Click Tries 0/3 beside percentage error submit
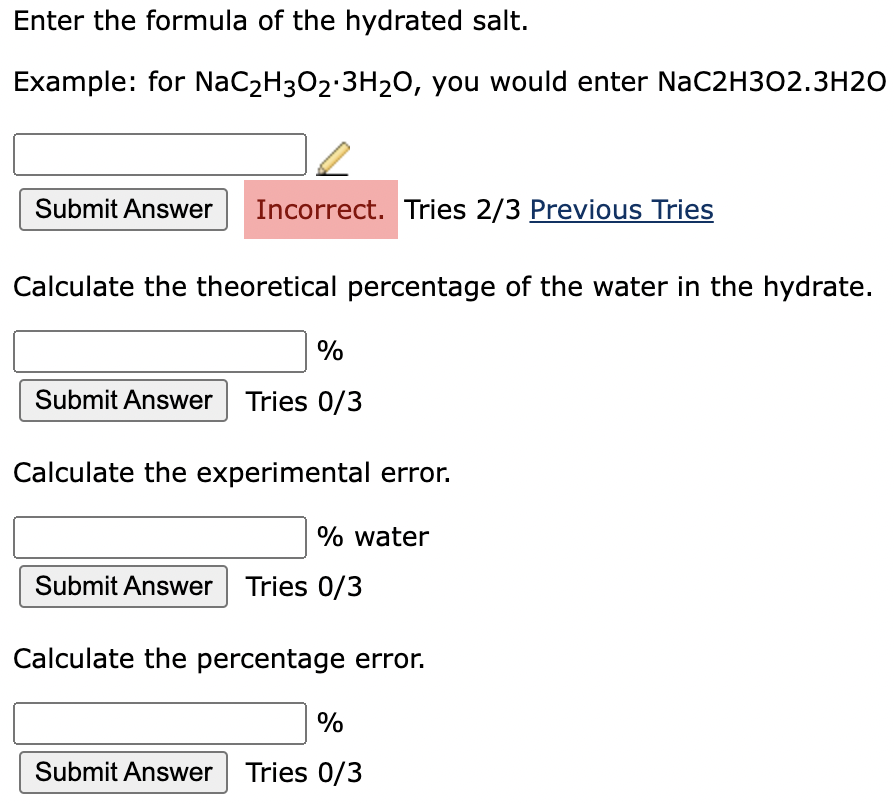 point(304,773)
